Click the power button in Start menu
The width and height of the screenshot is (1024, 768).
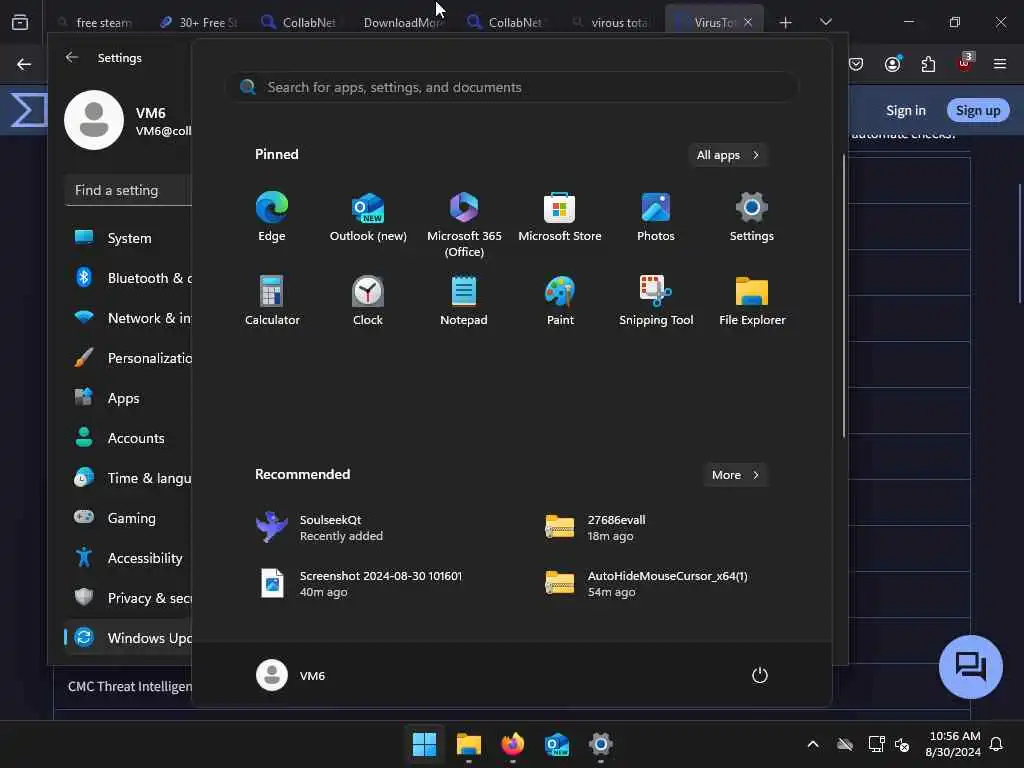click(x=760, y=675)
